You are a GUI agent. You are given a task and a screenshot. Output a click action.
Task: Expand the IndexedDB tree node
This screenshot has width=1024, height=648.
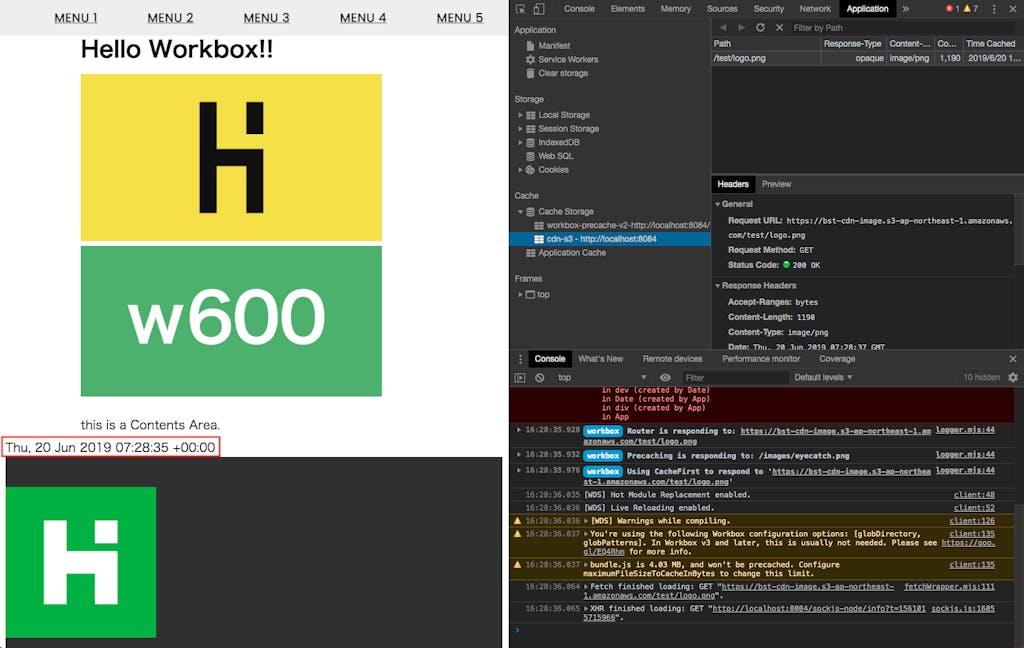point(520,142)
